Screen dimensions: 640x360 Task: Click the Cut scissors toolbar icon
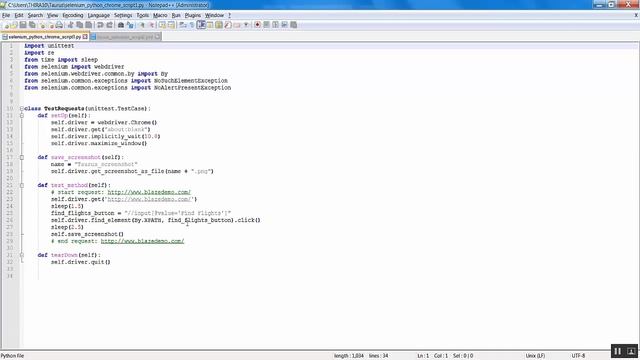[x=70, y=25]
